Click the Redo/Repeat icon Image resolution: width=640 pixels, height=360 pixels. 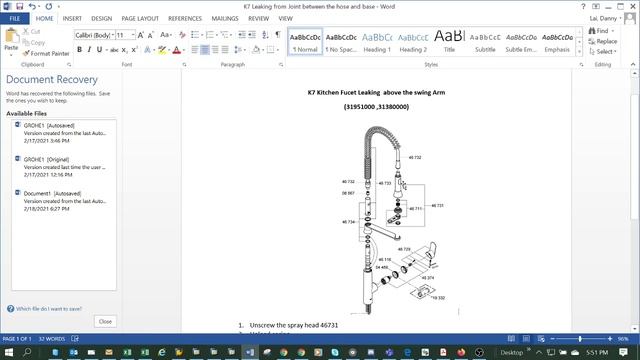(x=49, y=7)
